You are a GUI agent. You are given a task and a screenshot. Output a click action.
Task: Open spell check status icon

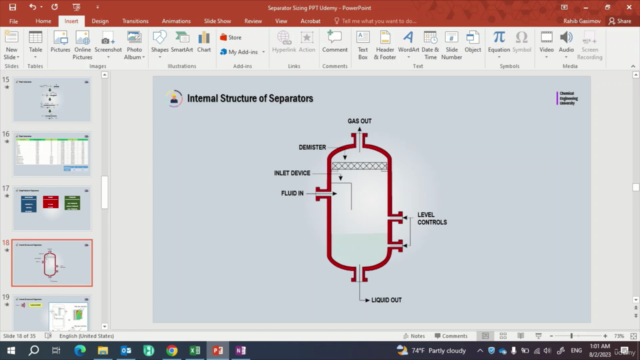tap(48, 336)
